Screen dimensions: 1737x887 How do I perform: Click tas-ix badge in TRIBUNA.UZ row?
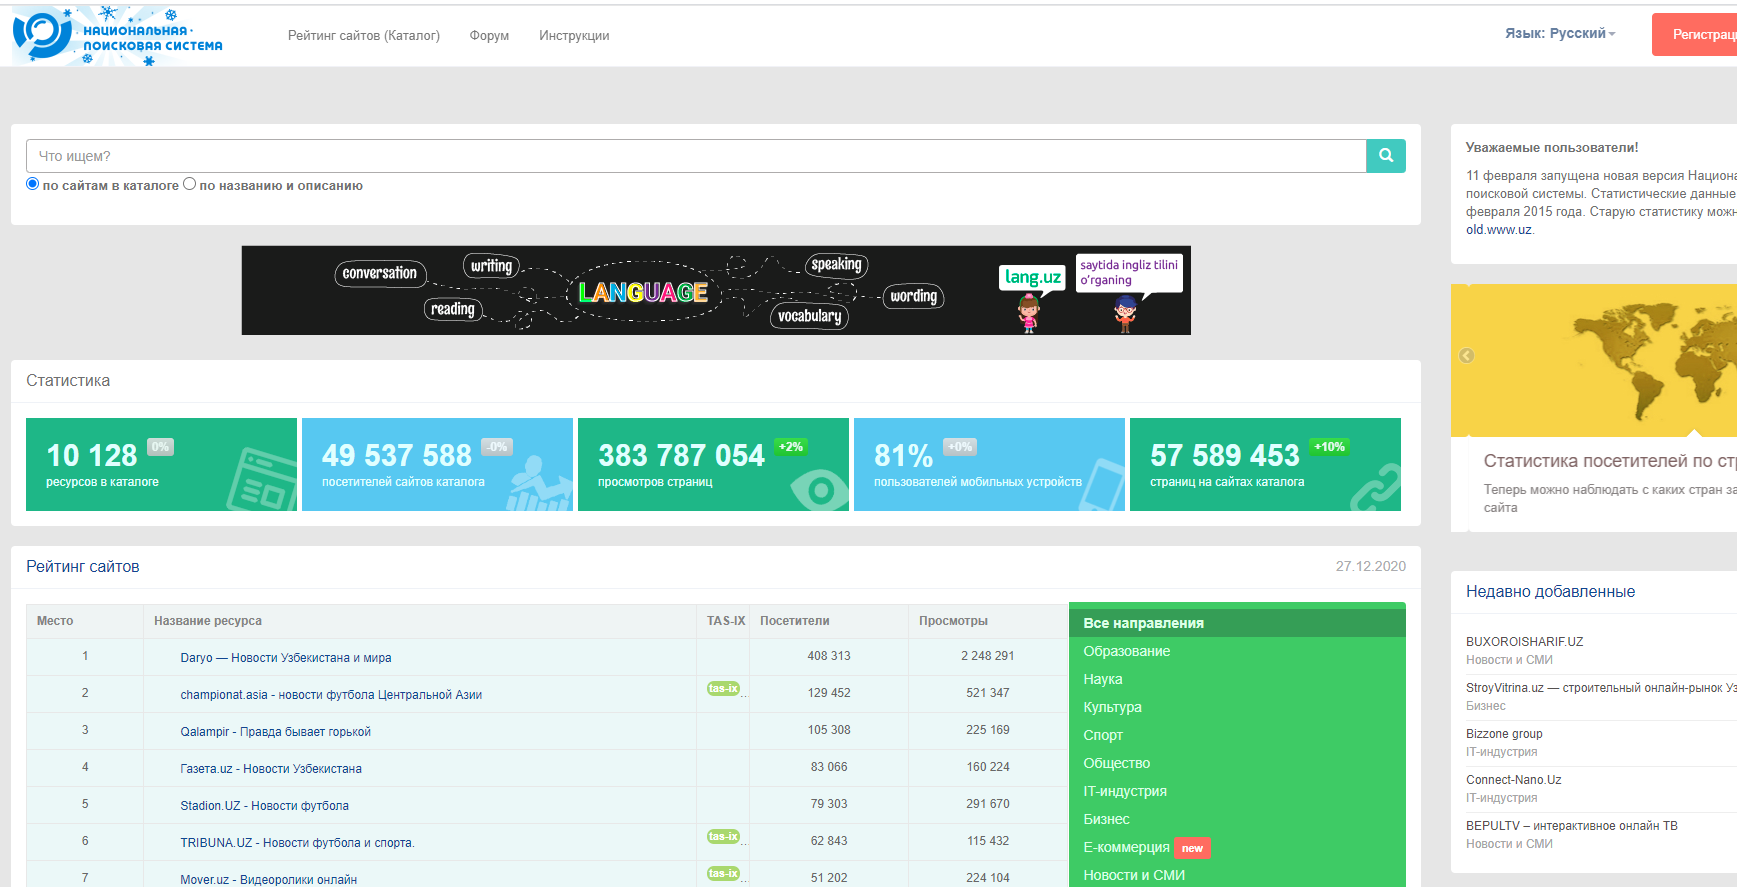[x=723, y=836]
